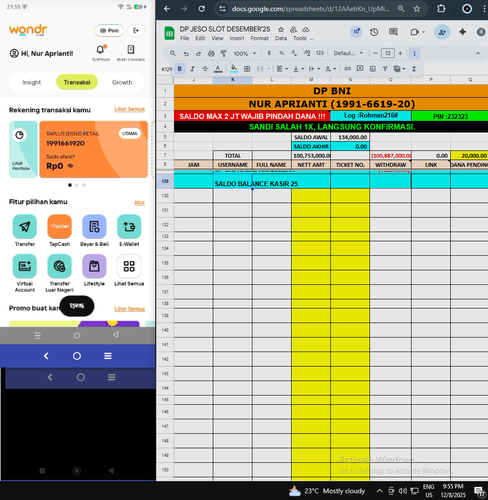Star the DP JESO SLOT document
This screenshot has width=488, height=500.
pos(281,30)
